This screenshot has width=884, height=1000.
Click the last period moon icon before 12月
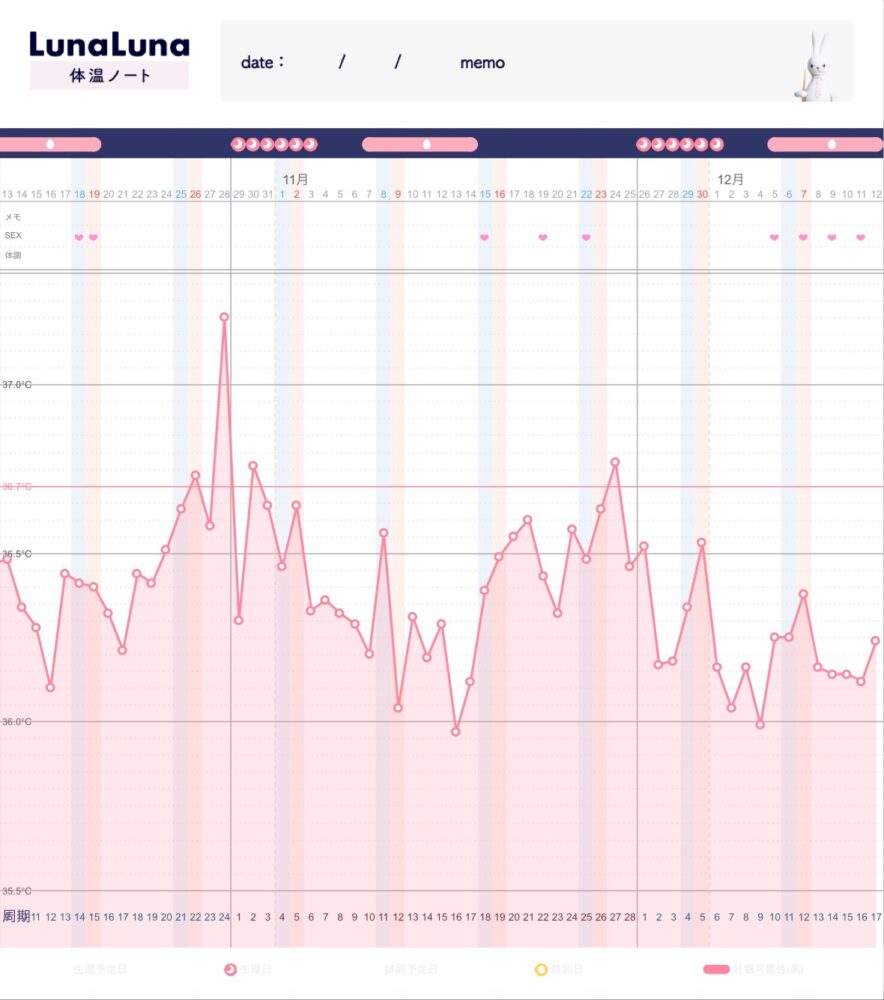coord(716,144)
